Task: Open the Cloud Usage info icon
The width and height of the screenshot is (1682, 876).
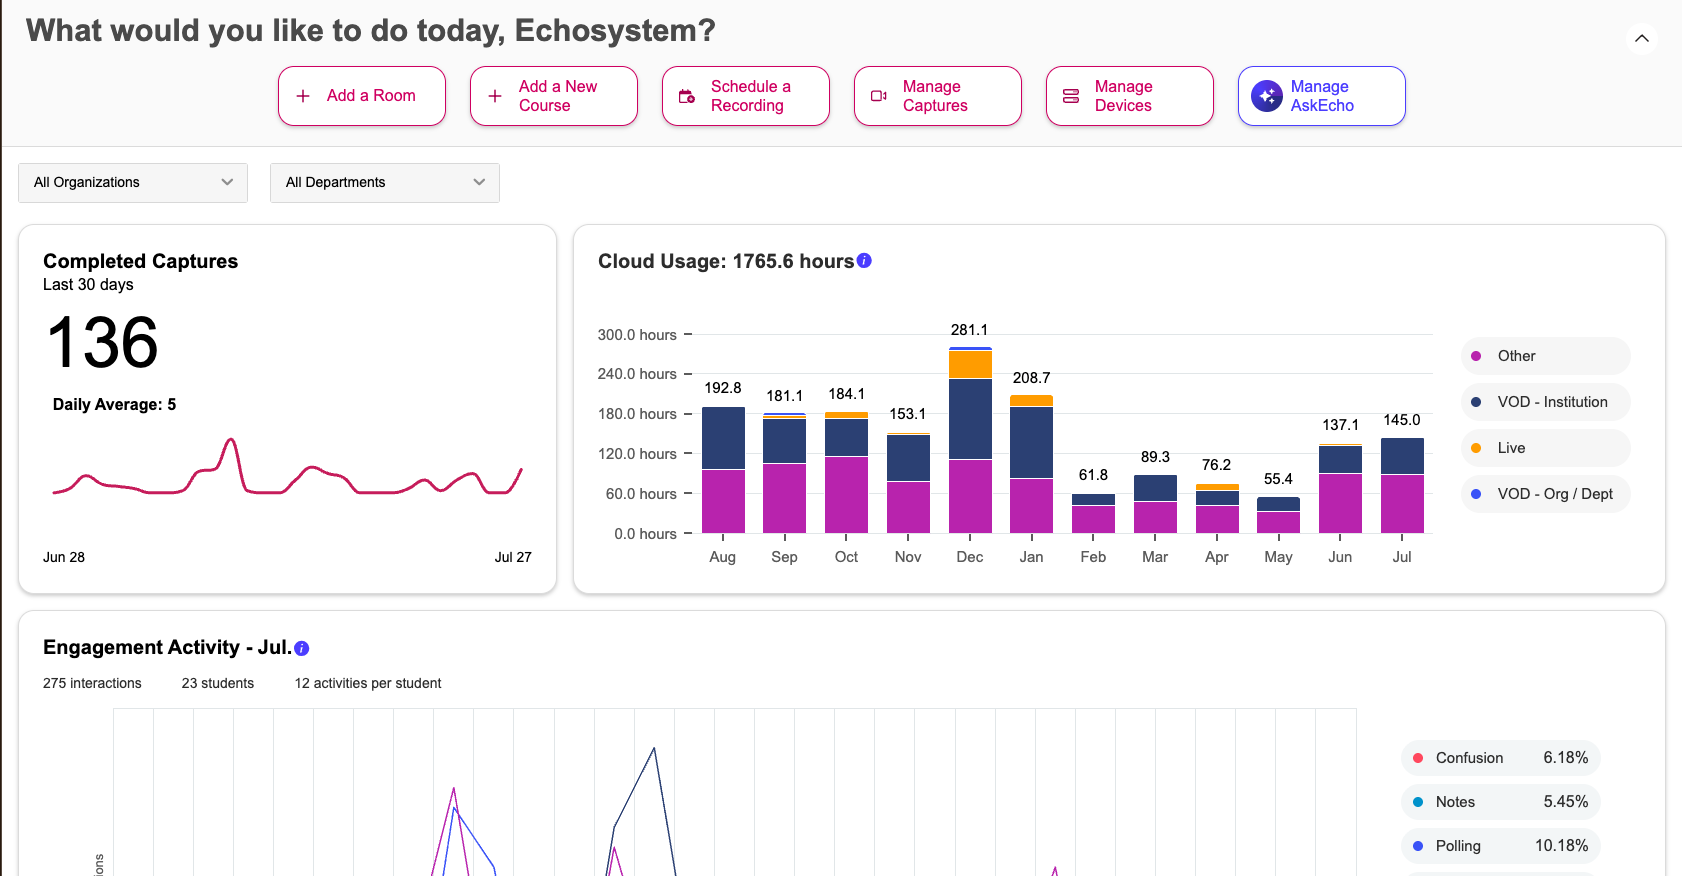Action: (865, 261)
